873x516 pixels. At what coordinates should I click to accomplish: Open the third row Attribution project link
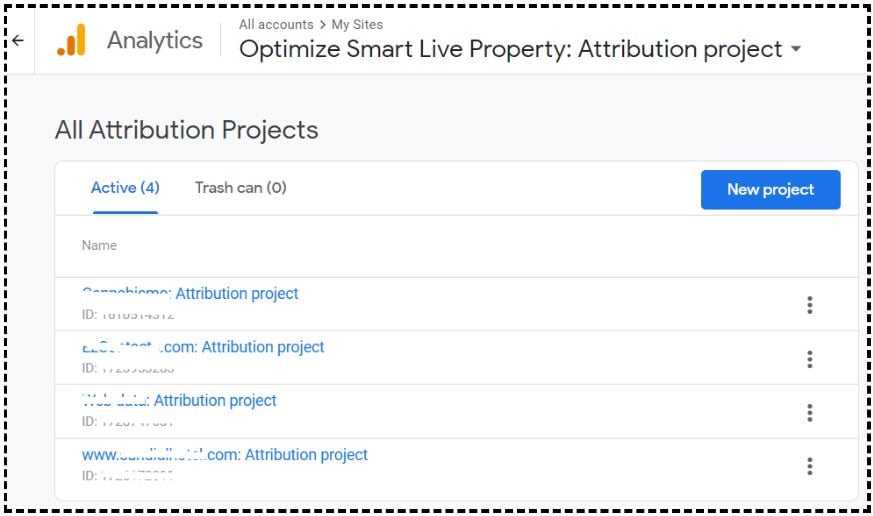click(179, 400)
